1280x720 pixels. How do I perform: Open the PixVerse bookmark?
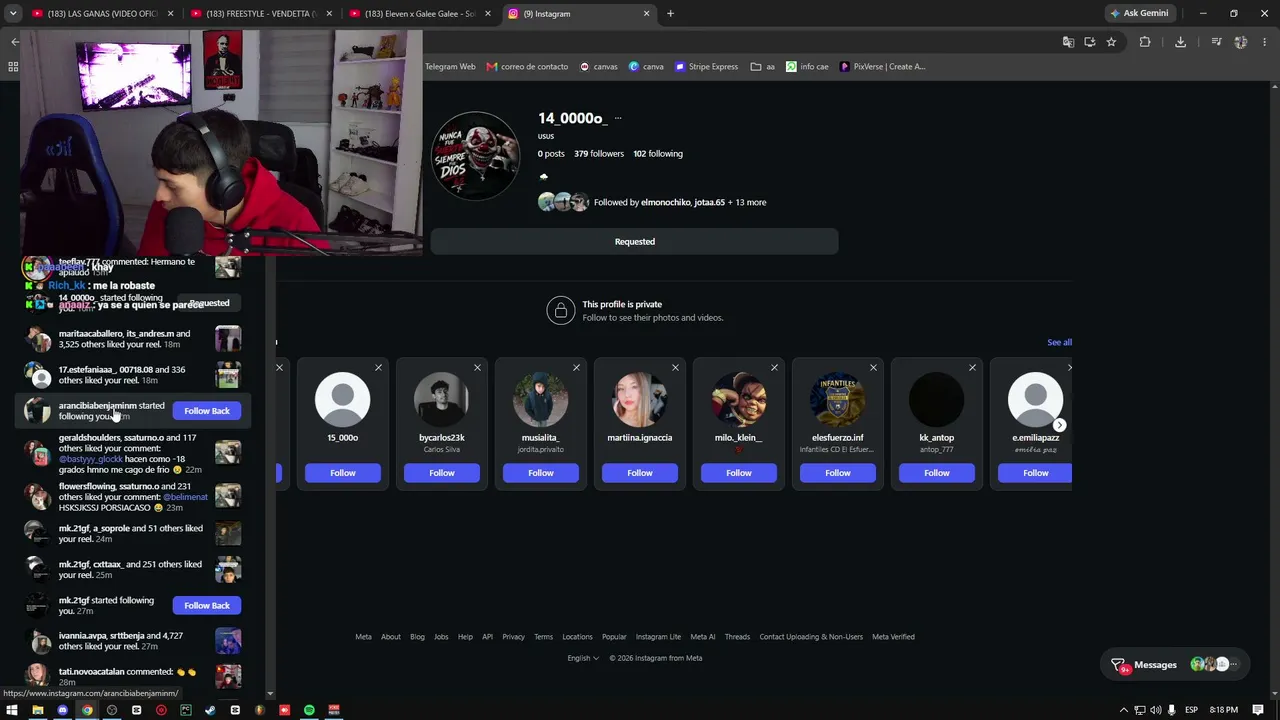tap(882, 67)
